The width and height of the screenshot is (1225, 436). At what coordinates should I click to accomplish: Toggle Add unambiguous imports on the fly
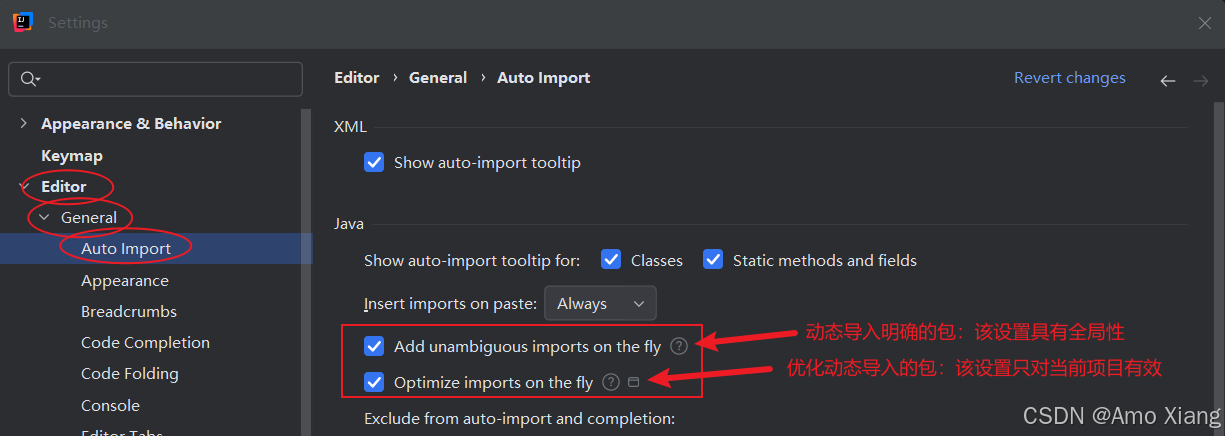click(x=374, y=347)
